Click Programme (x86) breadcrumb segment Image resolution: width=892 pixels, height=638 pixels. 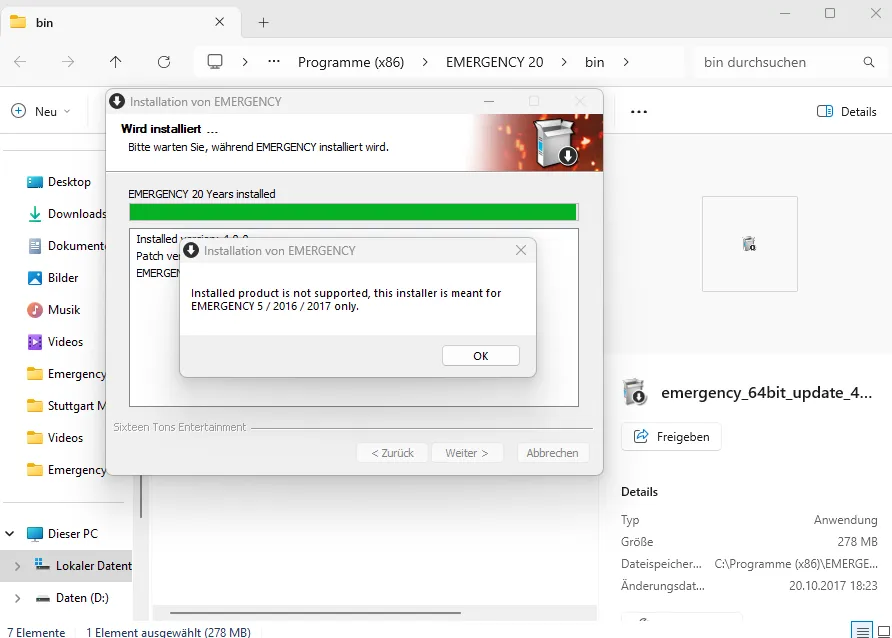(351, 62)
